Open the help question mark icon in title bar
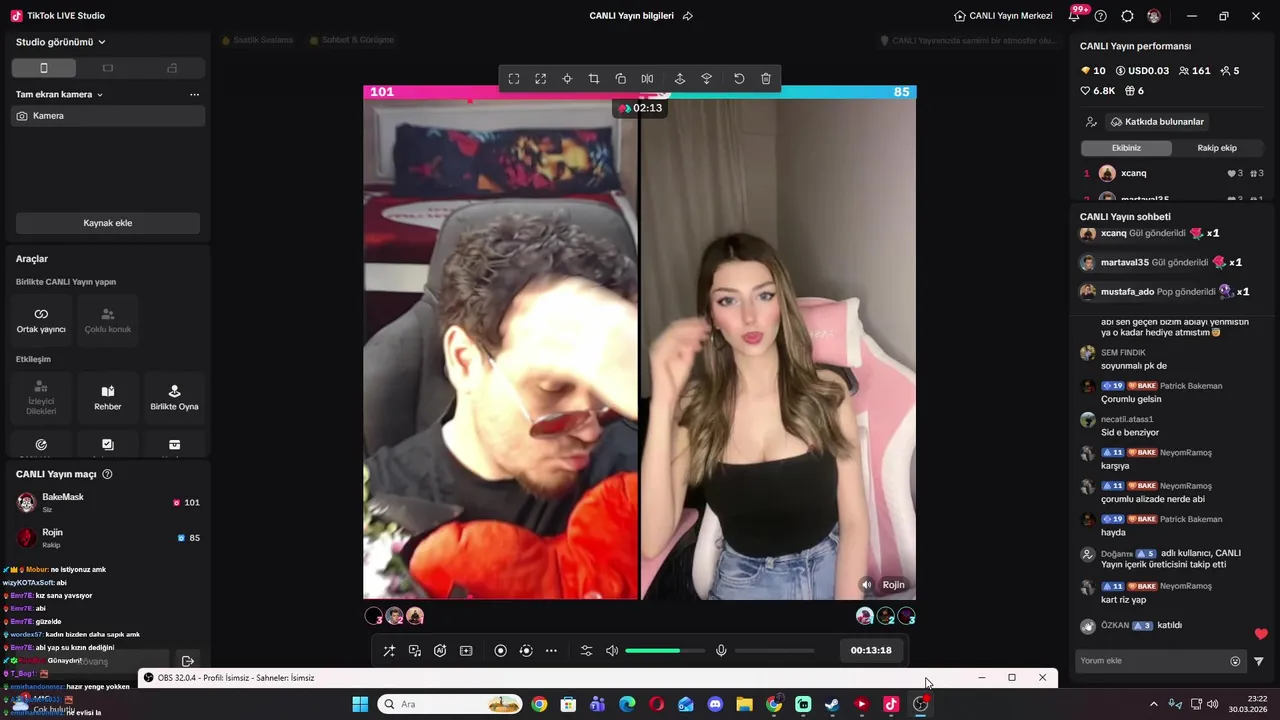 [1101, 16]
